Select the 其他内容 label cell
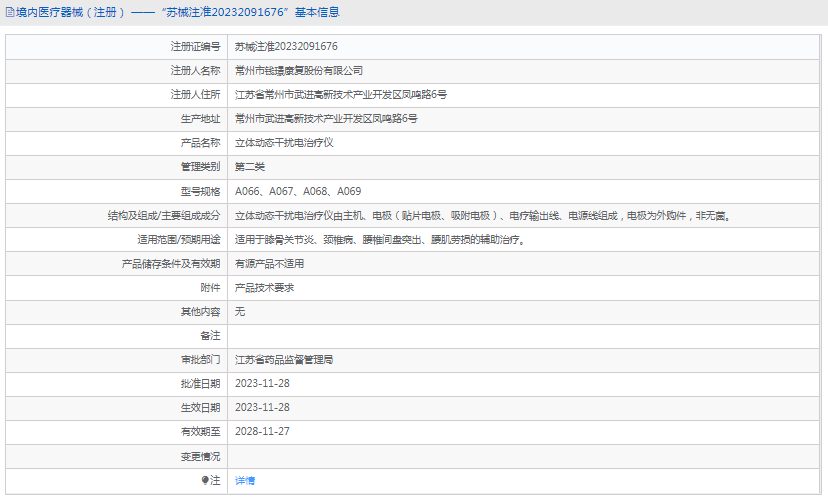Screen dimensions: 828x501 click(117, 311)
